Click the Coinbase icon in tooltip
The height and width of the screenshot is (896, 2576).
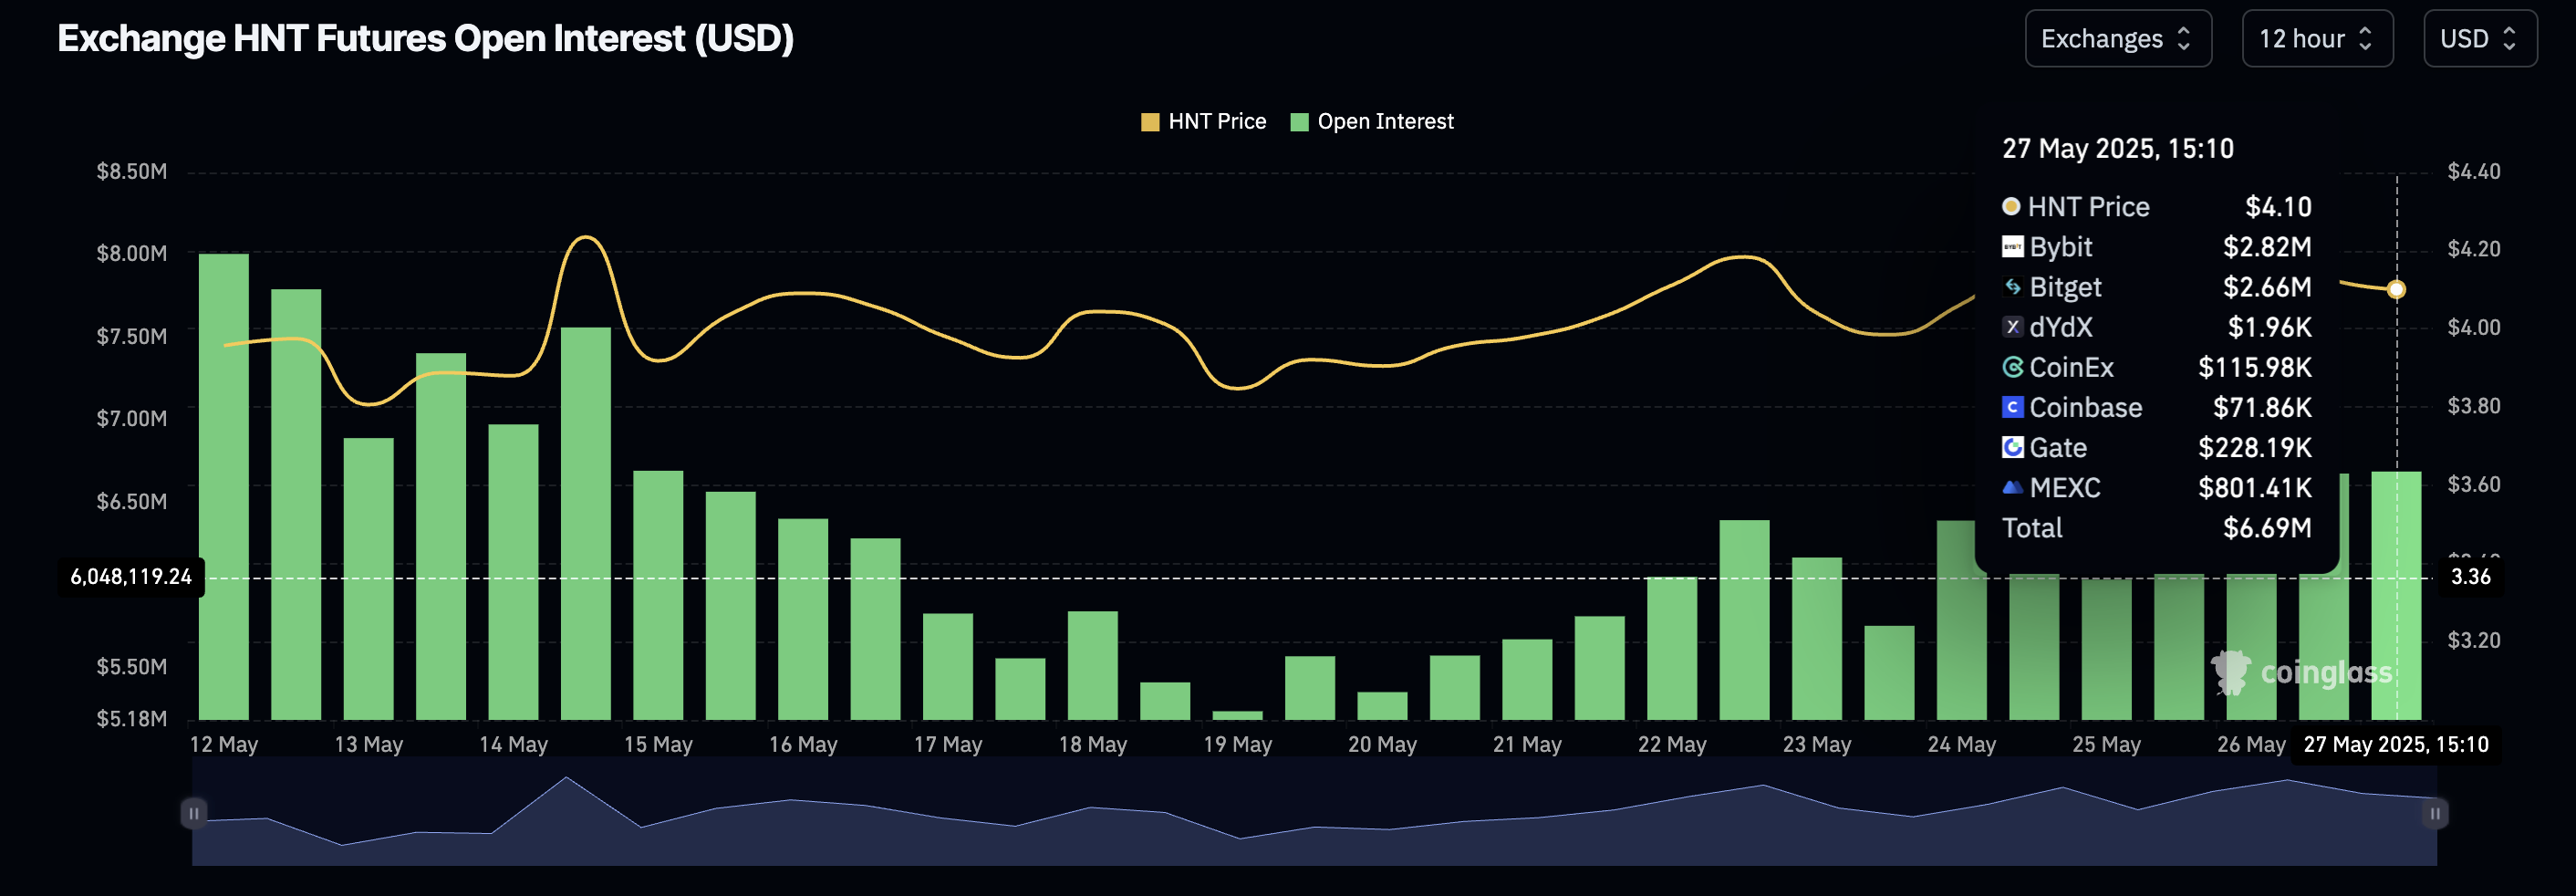2012,407
